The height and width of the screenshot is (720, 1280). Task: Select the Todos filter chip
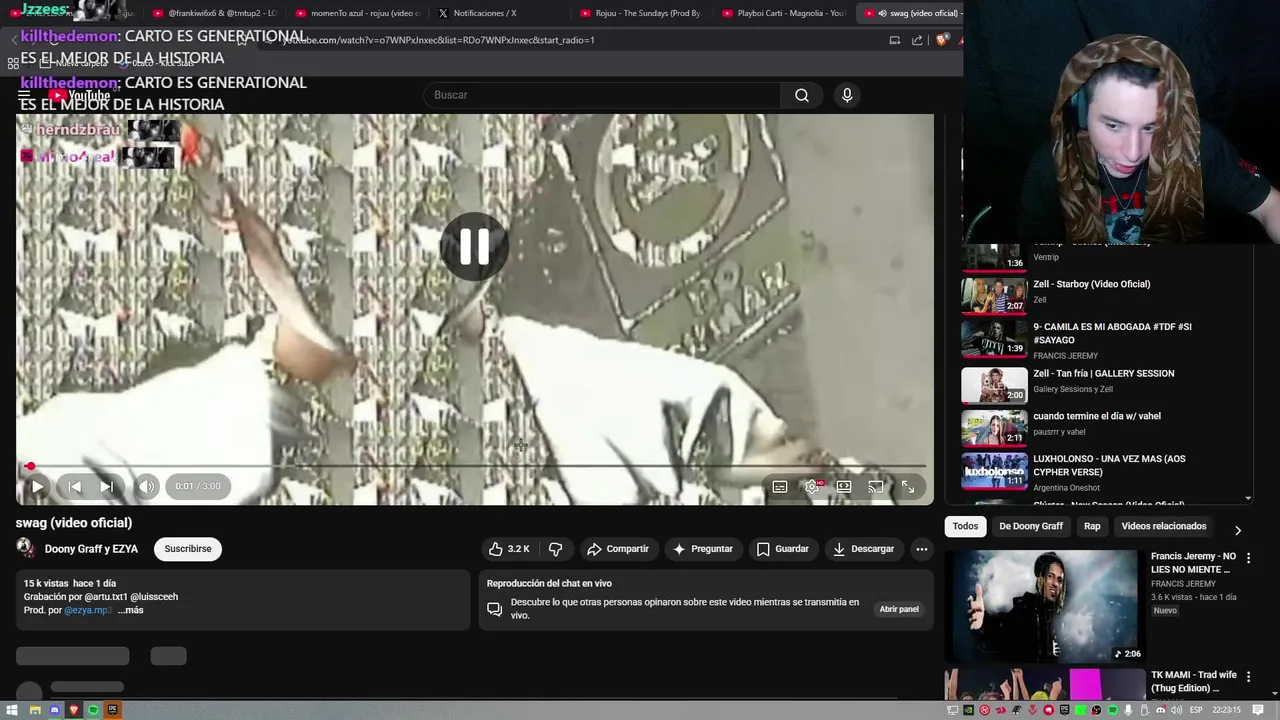tap(965, 526)
